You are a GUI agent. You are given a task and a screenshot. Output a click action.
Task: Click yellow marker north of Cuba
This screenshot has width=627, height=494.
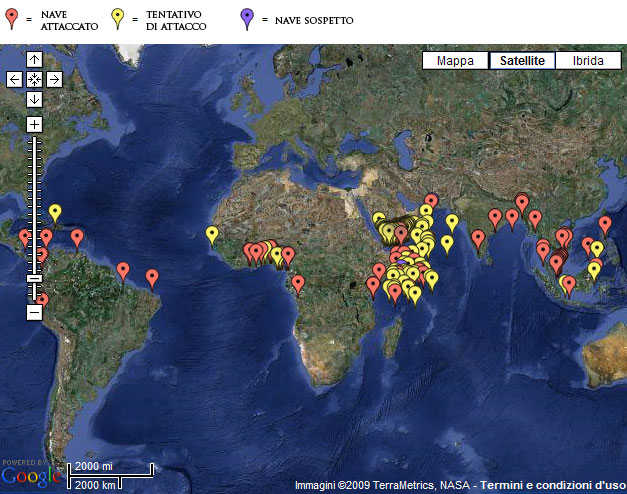click(x=55, y=212)
